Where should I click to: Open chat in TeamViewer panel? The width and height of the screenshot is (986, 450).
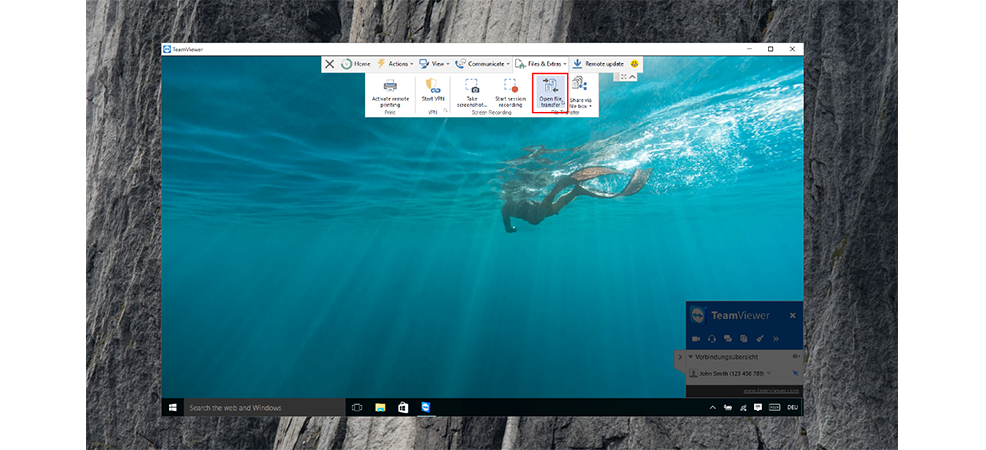click(x=728, y=339)
